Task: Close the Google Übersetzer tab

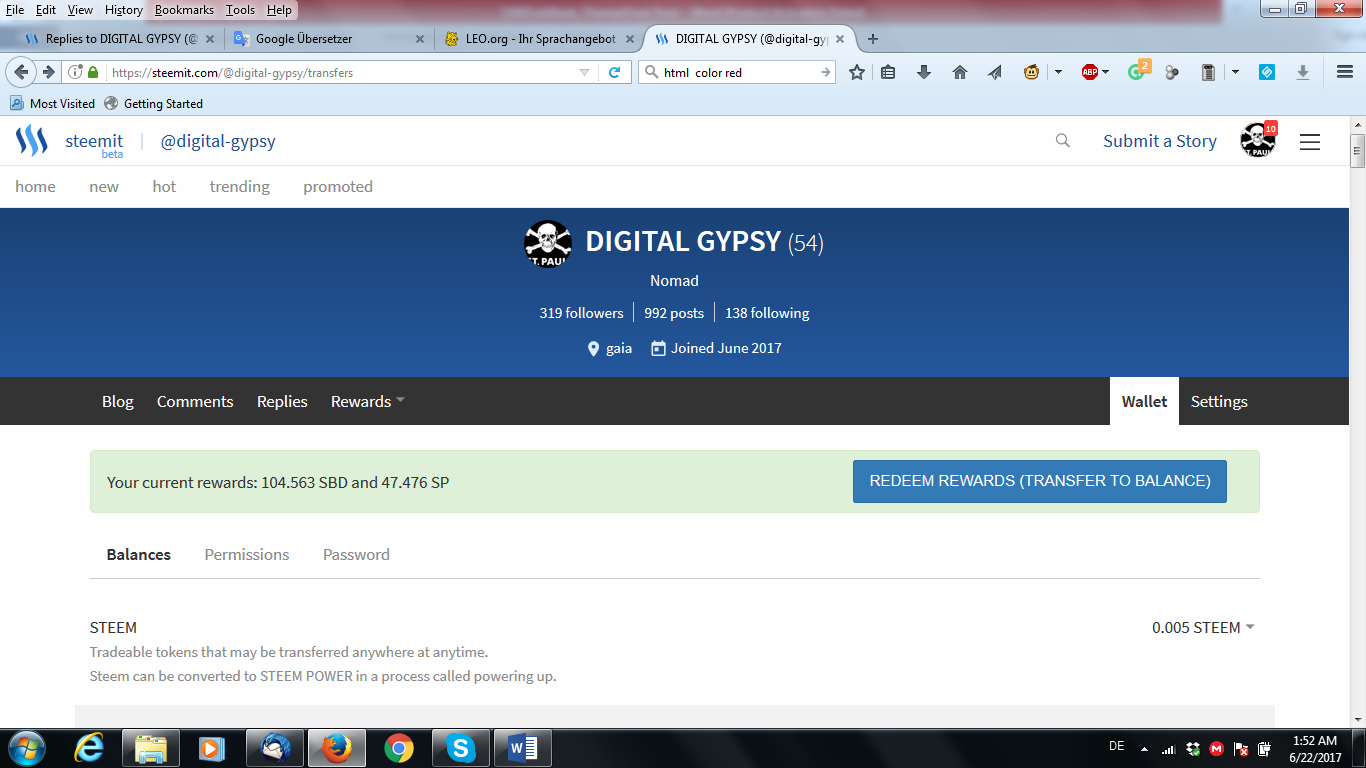Action: pyautogui.click(x=419, y=39)
